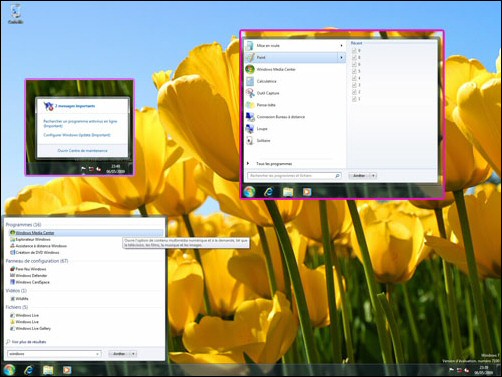This screenshot has height=377, width=502.
Task: Click Action Center flag in bottom-right system tray
Action: [x=451, y=370]
